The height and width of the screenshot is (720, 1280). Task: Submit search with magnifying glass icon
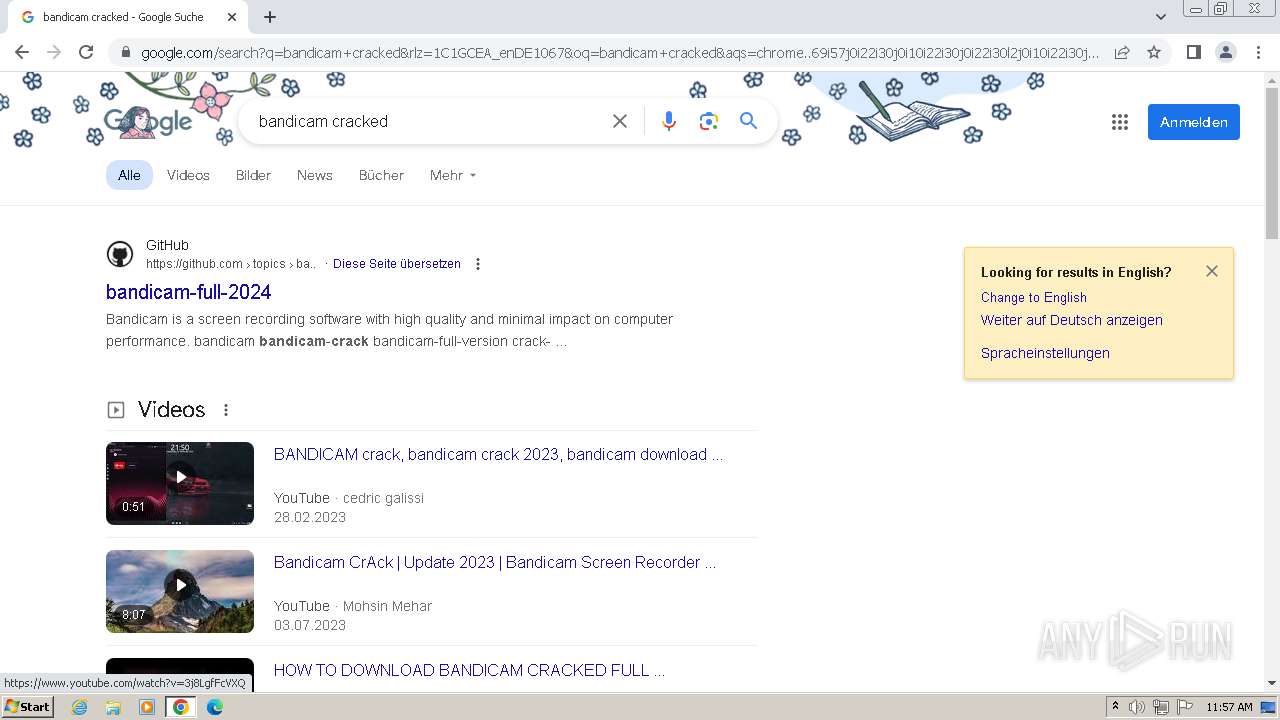coord(748,121)
